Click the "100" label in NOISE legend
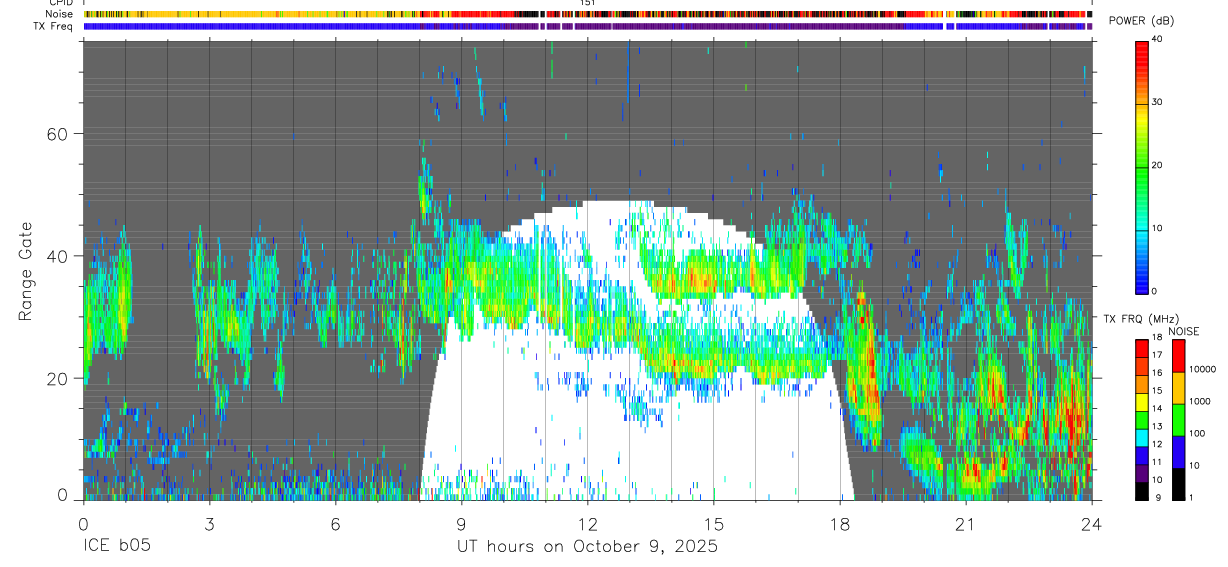 coord(1195,433)
